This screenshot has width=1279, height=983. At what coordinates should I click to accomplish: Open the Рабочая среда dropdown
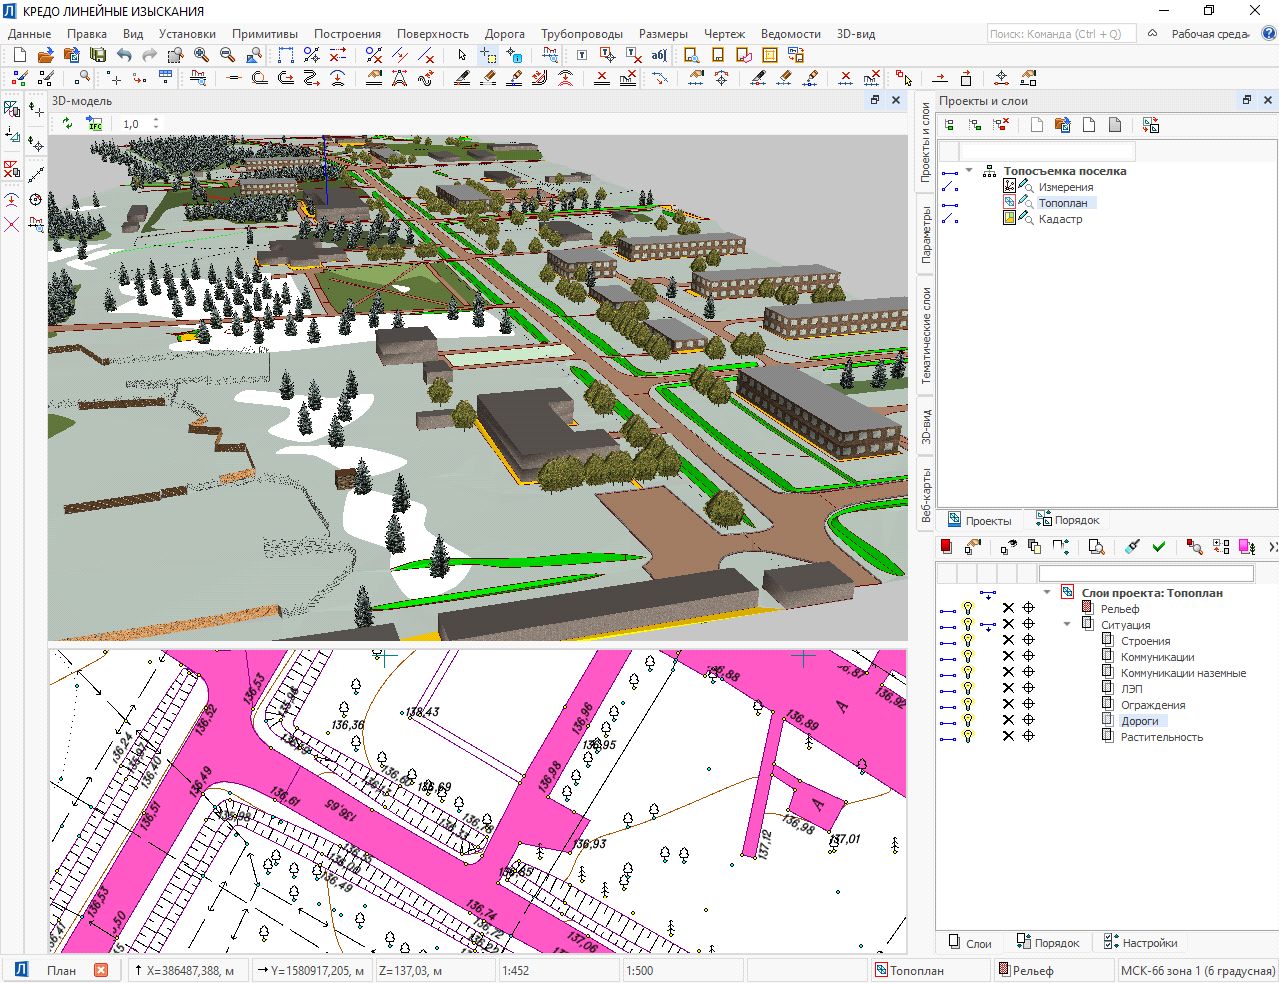(x=1210, y=34)
